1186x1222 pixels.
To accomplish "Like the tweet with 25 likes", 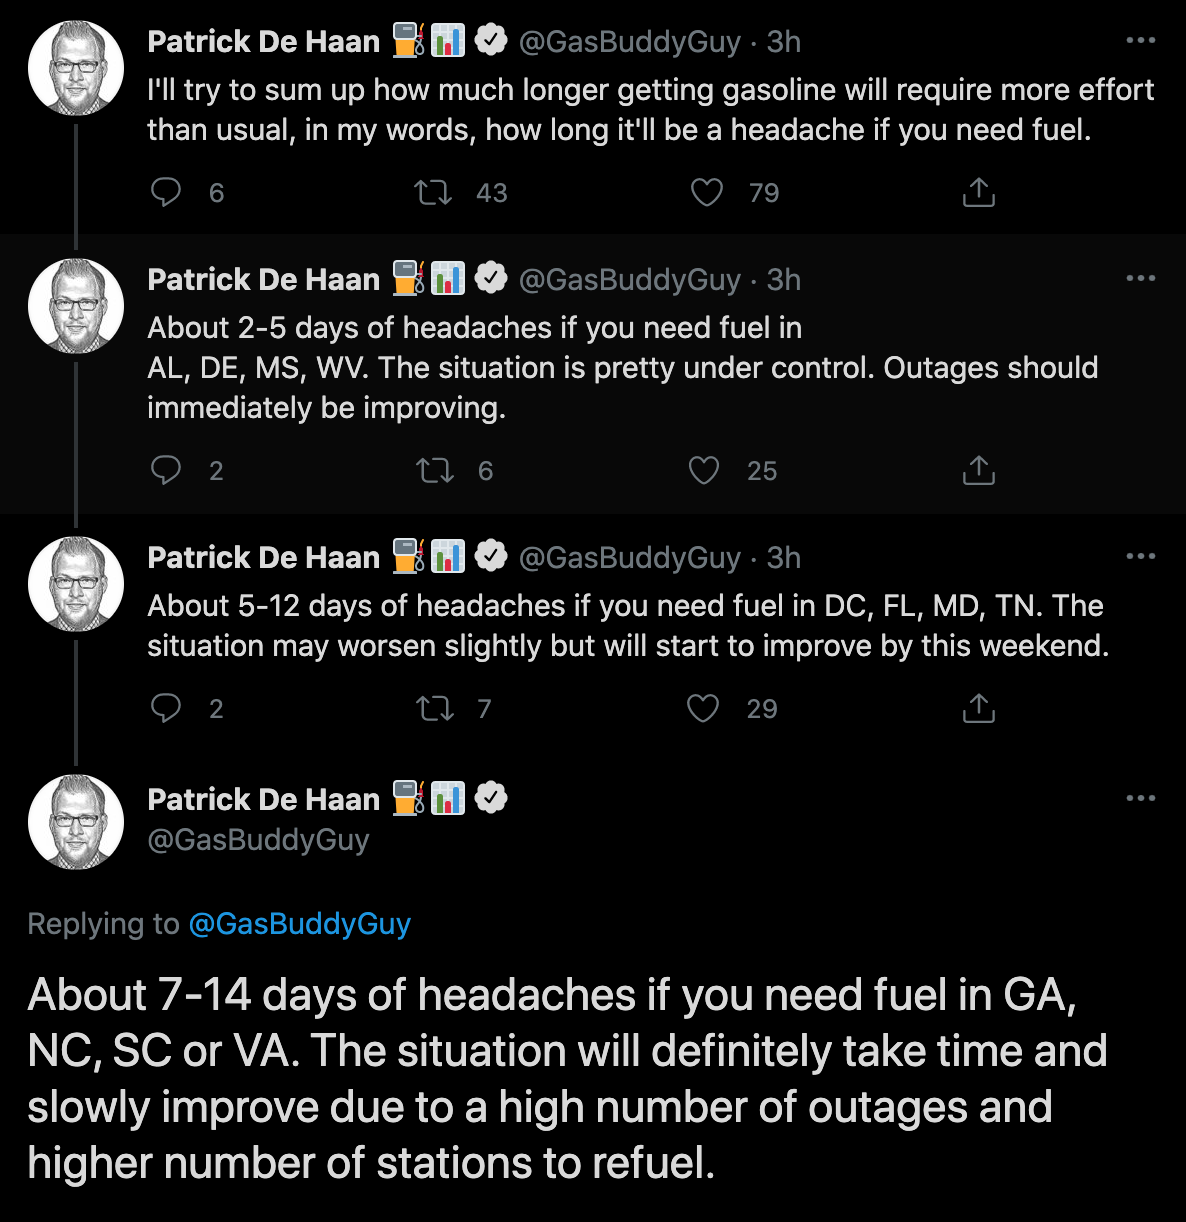I will pos(704,470).
